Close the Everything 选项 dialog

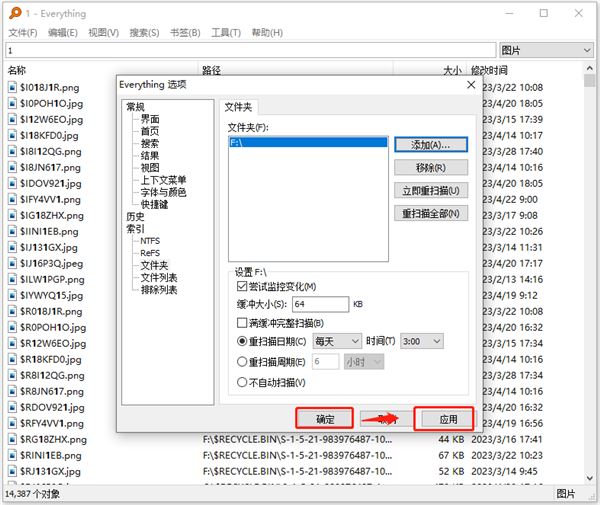471,85
